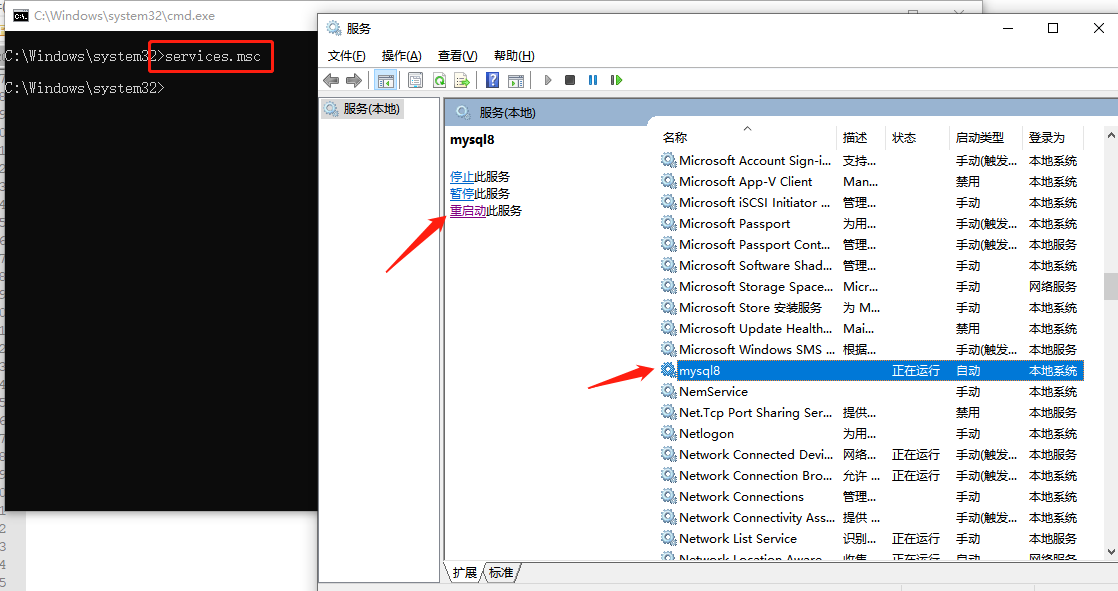Open the Properties toolbar icon
Viewport: 1118px width, 591px height.
point(416,81)
